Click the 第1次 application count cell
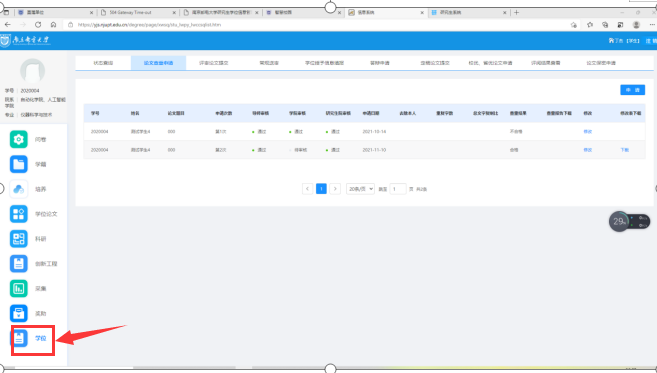Image resolution: width=657 pixels, height=373 pixels. click(x=220, y=132)
